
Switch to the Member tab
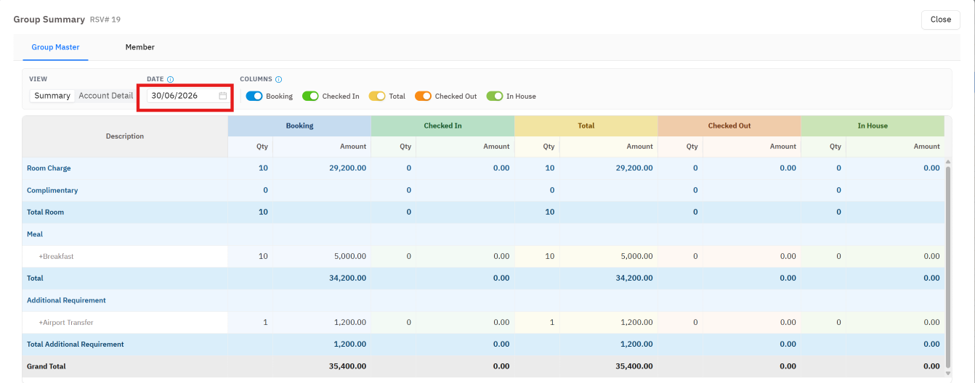140,47
